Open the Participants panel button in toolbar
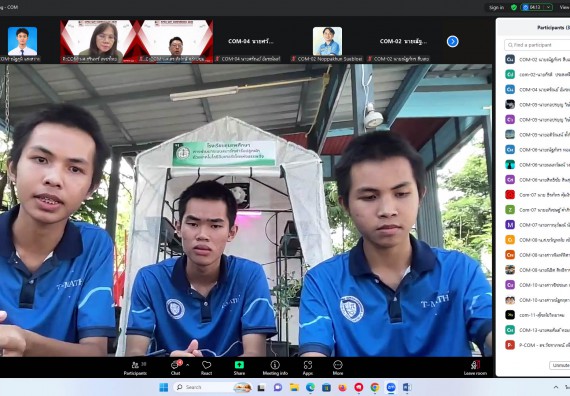Screen dimensions: 570x396 135,368
